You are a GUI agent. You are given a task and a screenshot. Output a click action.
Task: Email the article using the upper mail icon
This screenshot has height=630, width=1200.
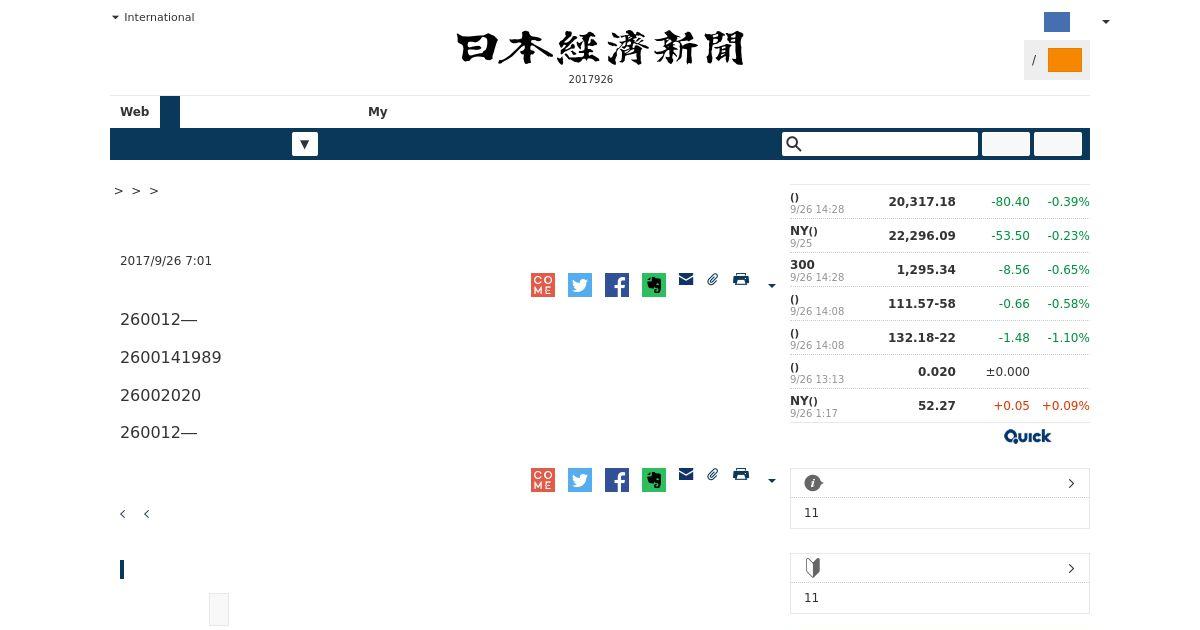pos(686,280)
